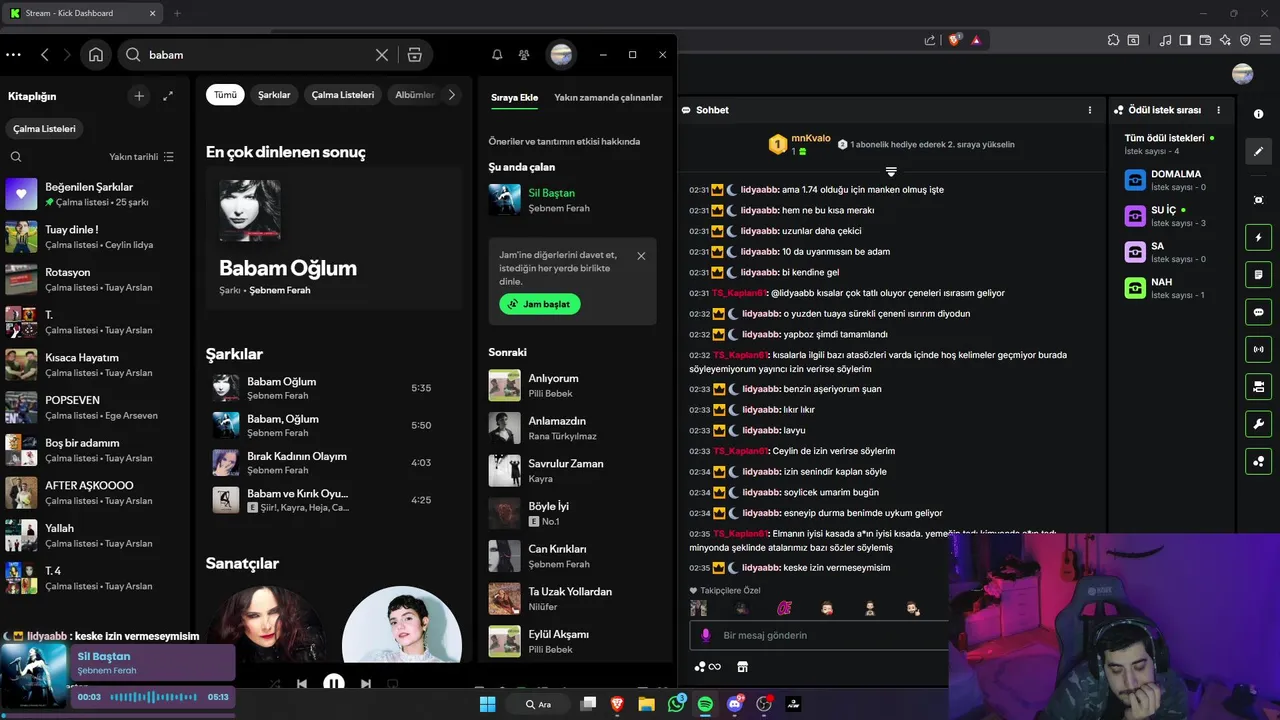Open Brave Leo AI sparkle icon

tap(1225, 40)
